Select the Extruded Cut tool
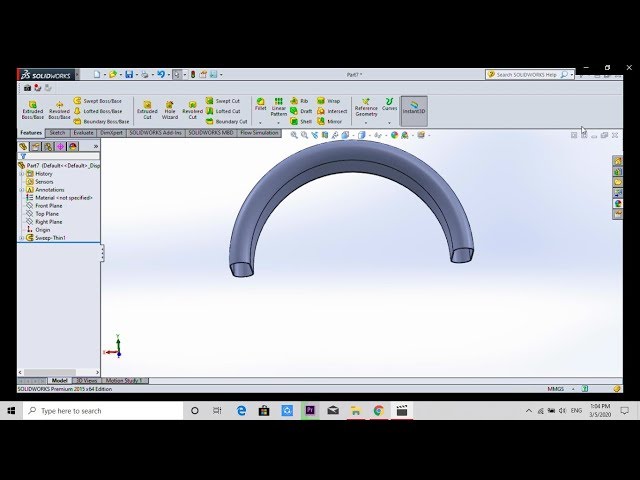 [147, 110]
